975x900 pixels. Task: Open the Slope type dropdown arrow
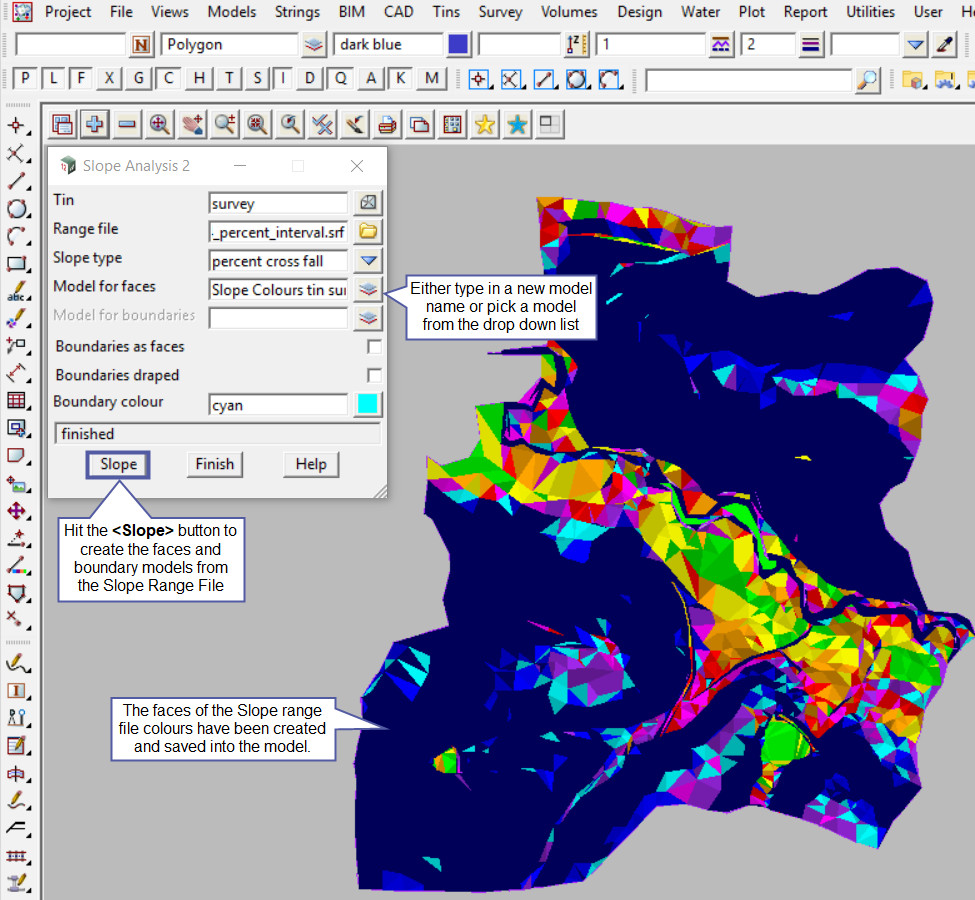click(368, 261)
